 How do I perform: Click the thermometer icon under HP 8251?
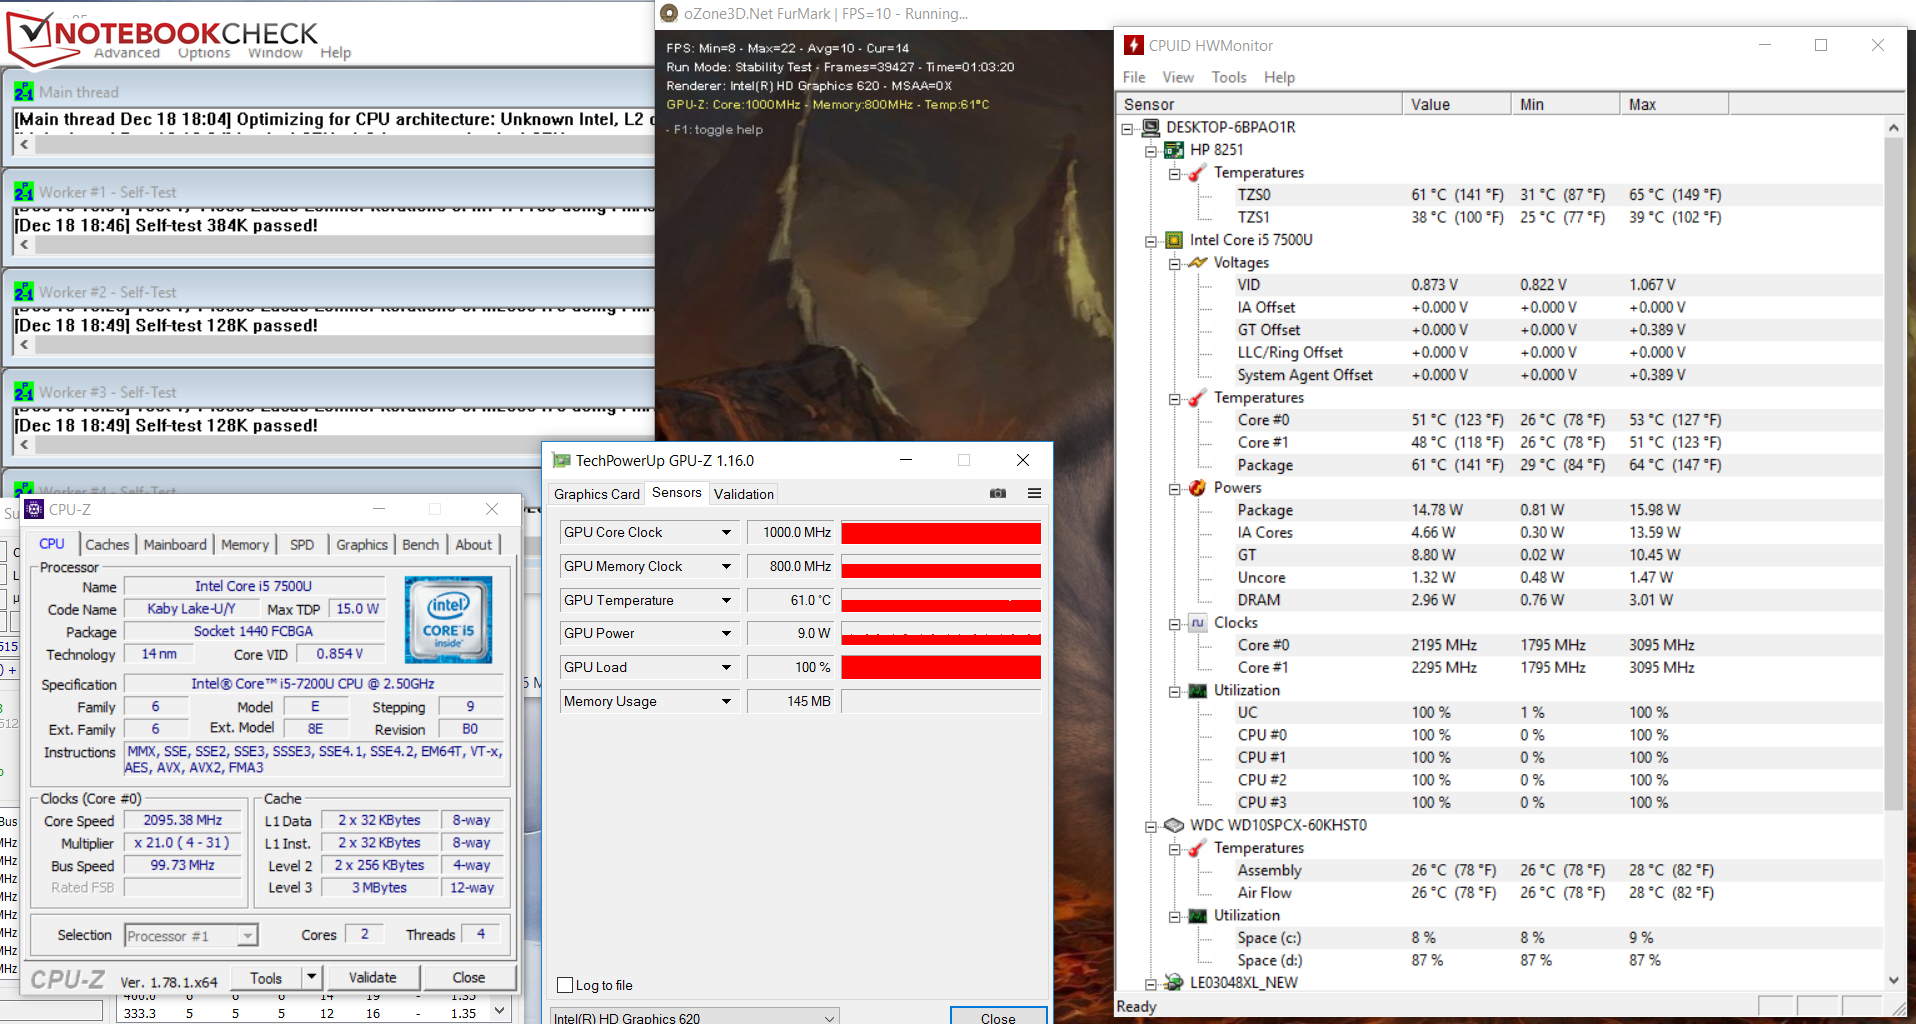coord(1197,173)
